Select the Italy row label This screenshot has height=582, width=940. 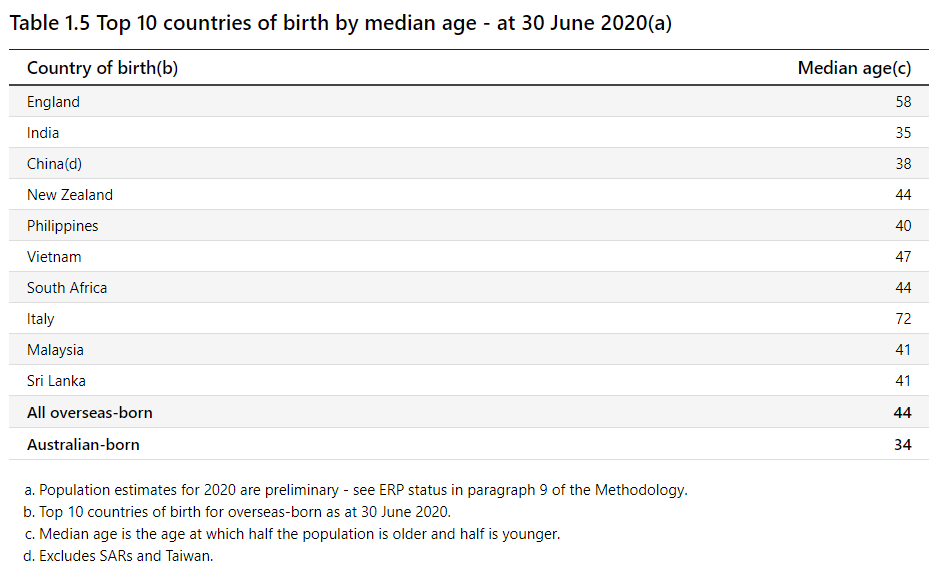click(41, 319)
